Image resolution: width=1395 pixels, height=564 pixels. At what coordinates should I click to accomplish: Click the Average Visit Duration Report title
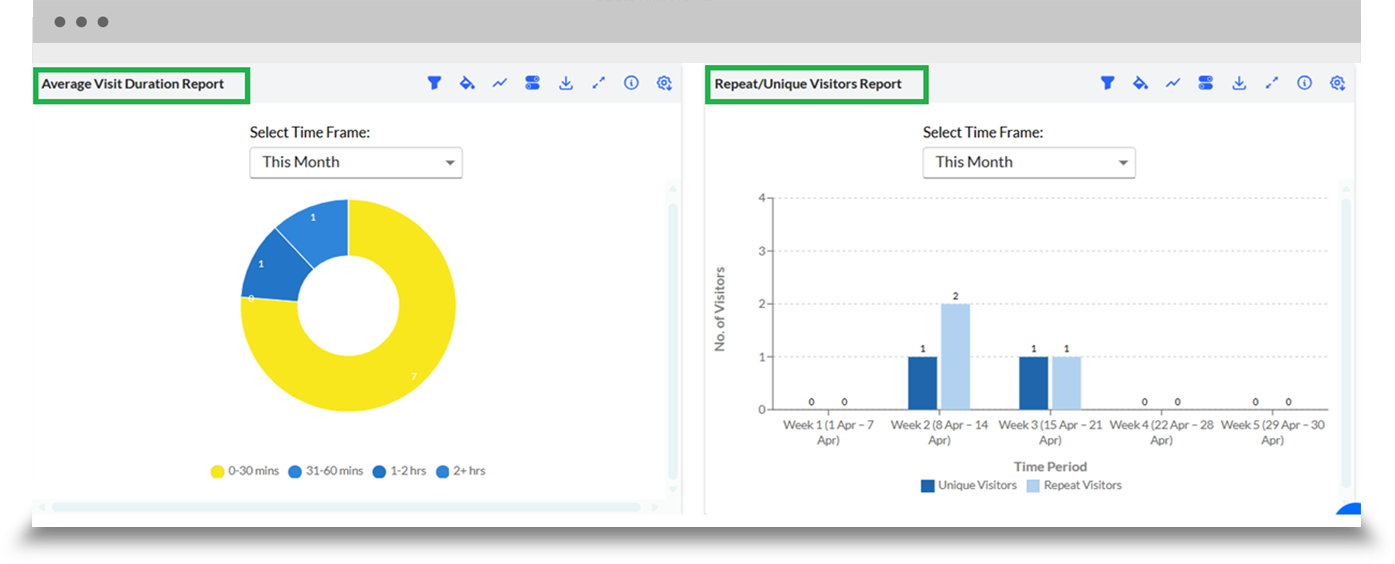click(x=133, y=85)
